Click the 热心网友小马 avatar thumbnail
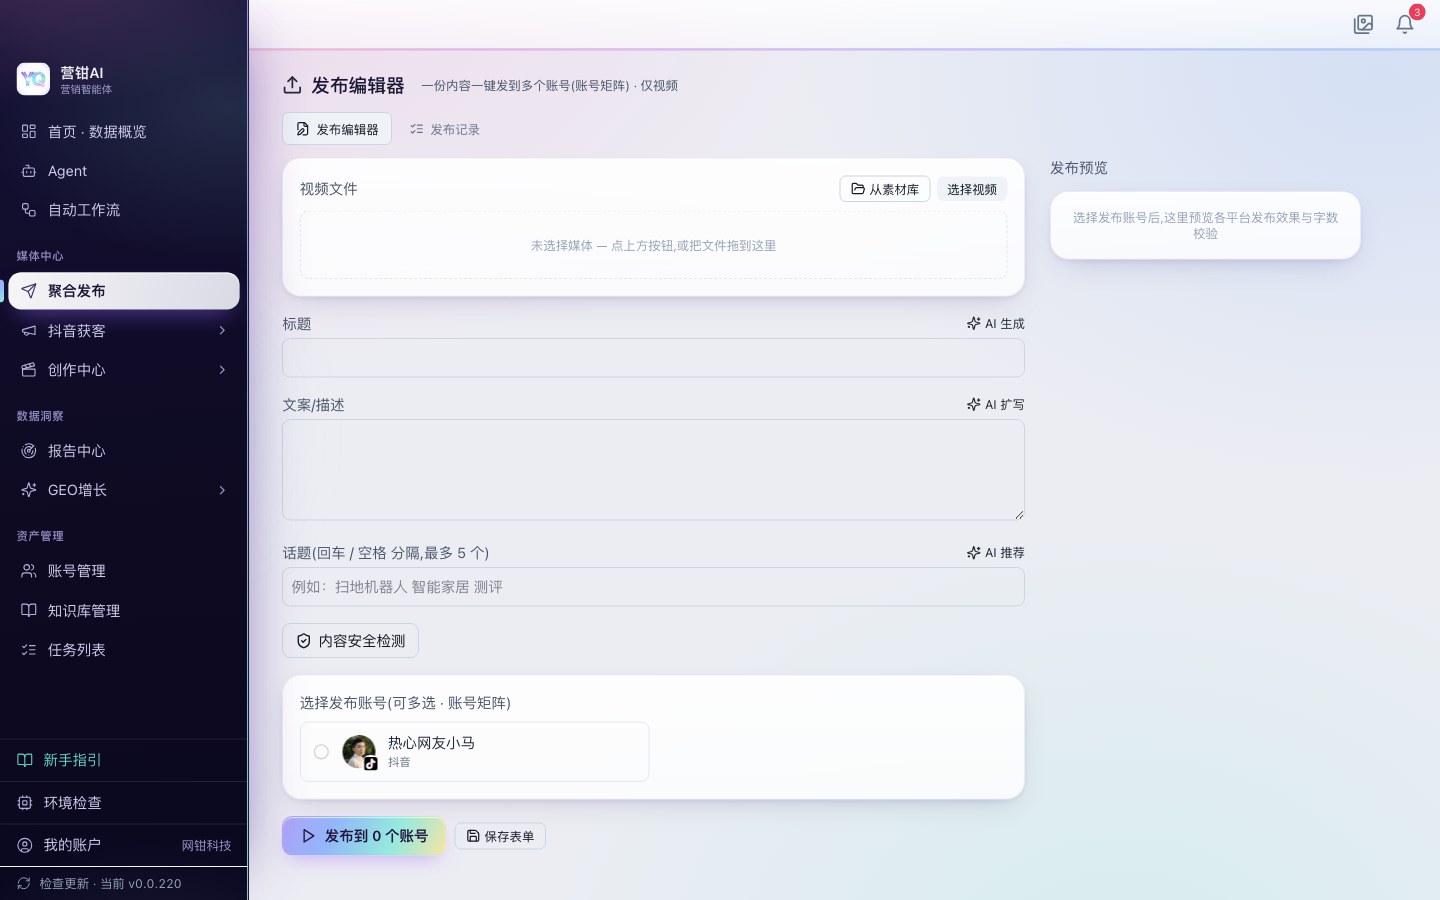This screenshot has height=900, width=1440. [x=359, y=751]
